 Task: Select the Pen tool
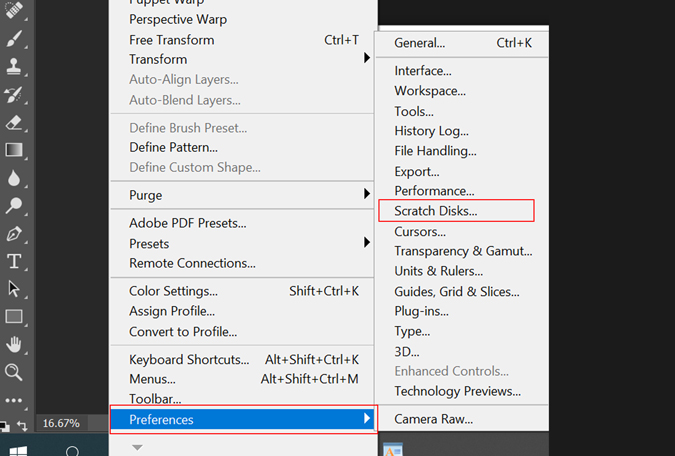14,234
